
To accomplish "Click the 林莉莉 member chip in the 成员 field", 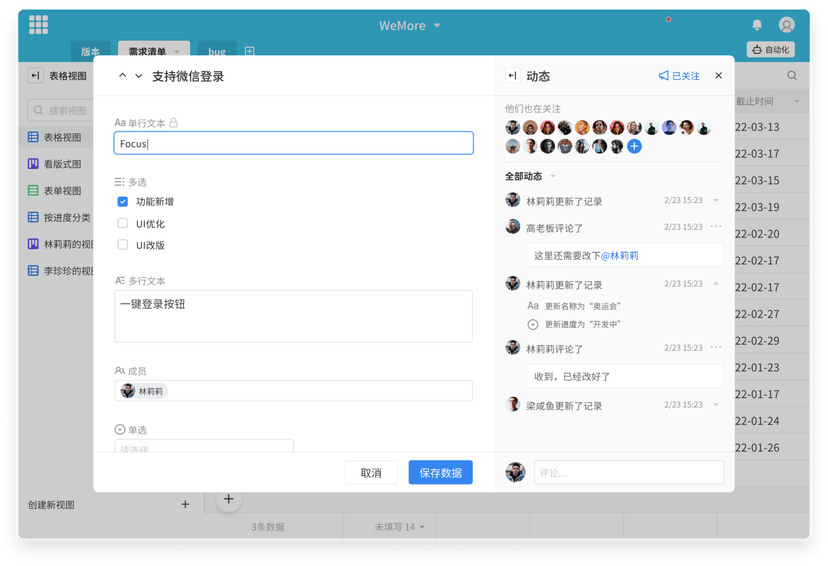I will [x=144, y=391].
